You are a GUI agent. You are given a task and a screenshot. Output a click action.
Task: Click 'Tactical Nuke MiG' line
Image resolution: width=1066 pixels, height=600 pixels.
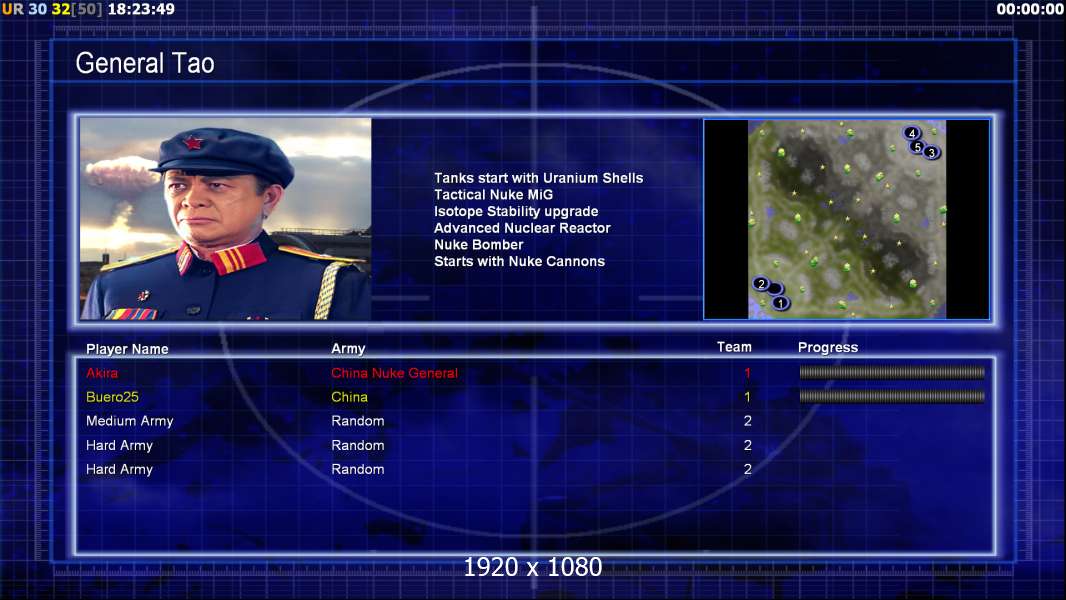click(x=494, y=194)
